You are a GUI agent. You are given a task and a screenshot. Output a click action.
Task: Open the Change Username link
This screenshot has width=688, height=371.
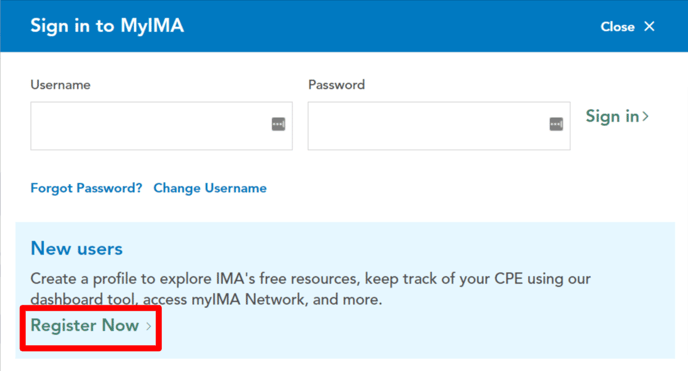(210, 188)
